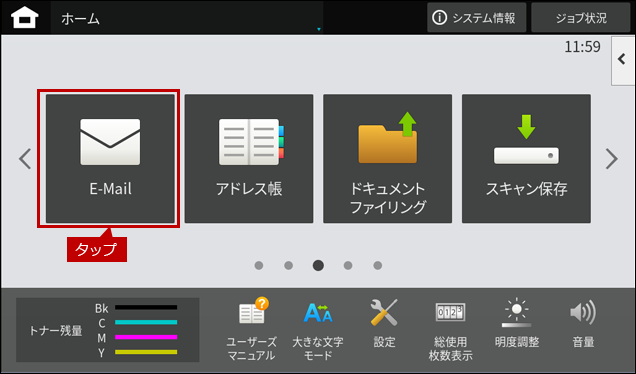636x374 pixels.
Task: Jump to fifth page indicator dot
Action: coord(378,265)
